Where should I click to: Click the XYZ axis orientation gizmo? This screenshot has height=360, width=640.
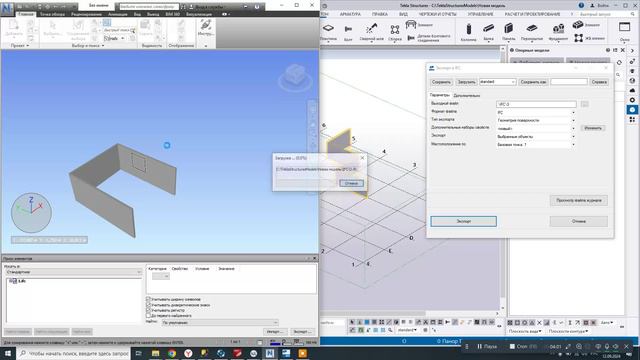point(31,212)
